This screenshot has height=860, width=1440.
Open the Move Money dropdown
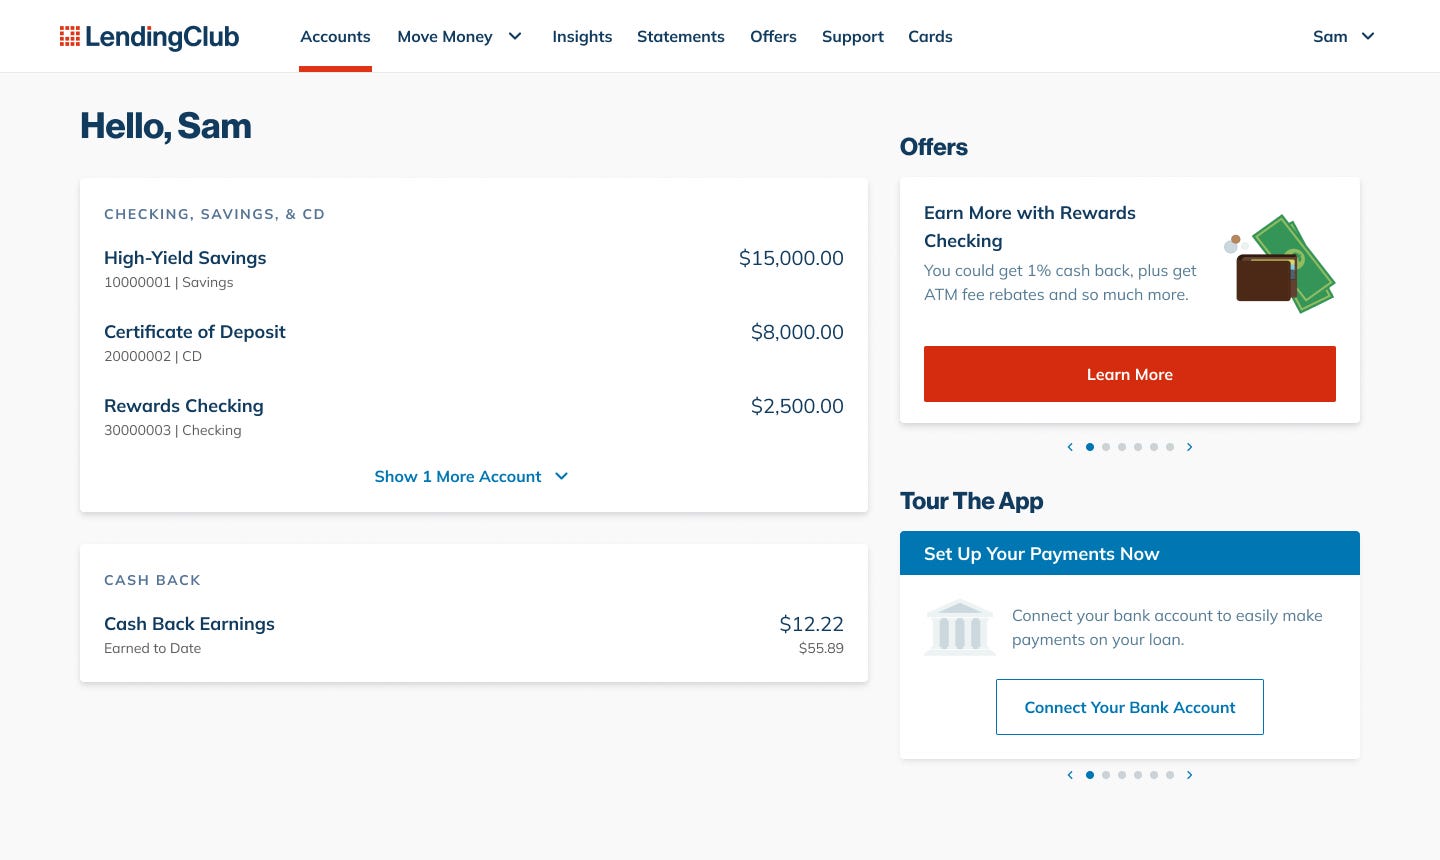click(x=459, y=37)
